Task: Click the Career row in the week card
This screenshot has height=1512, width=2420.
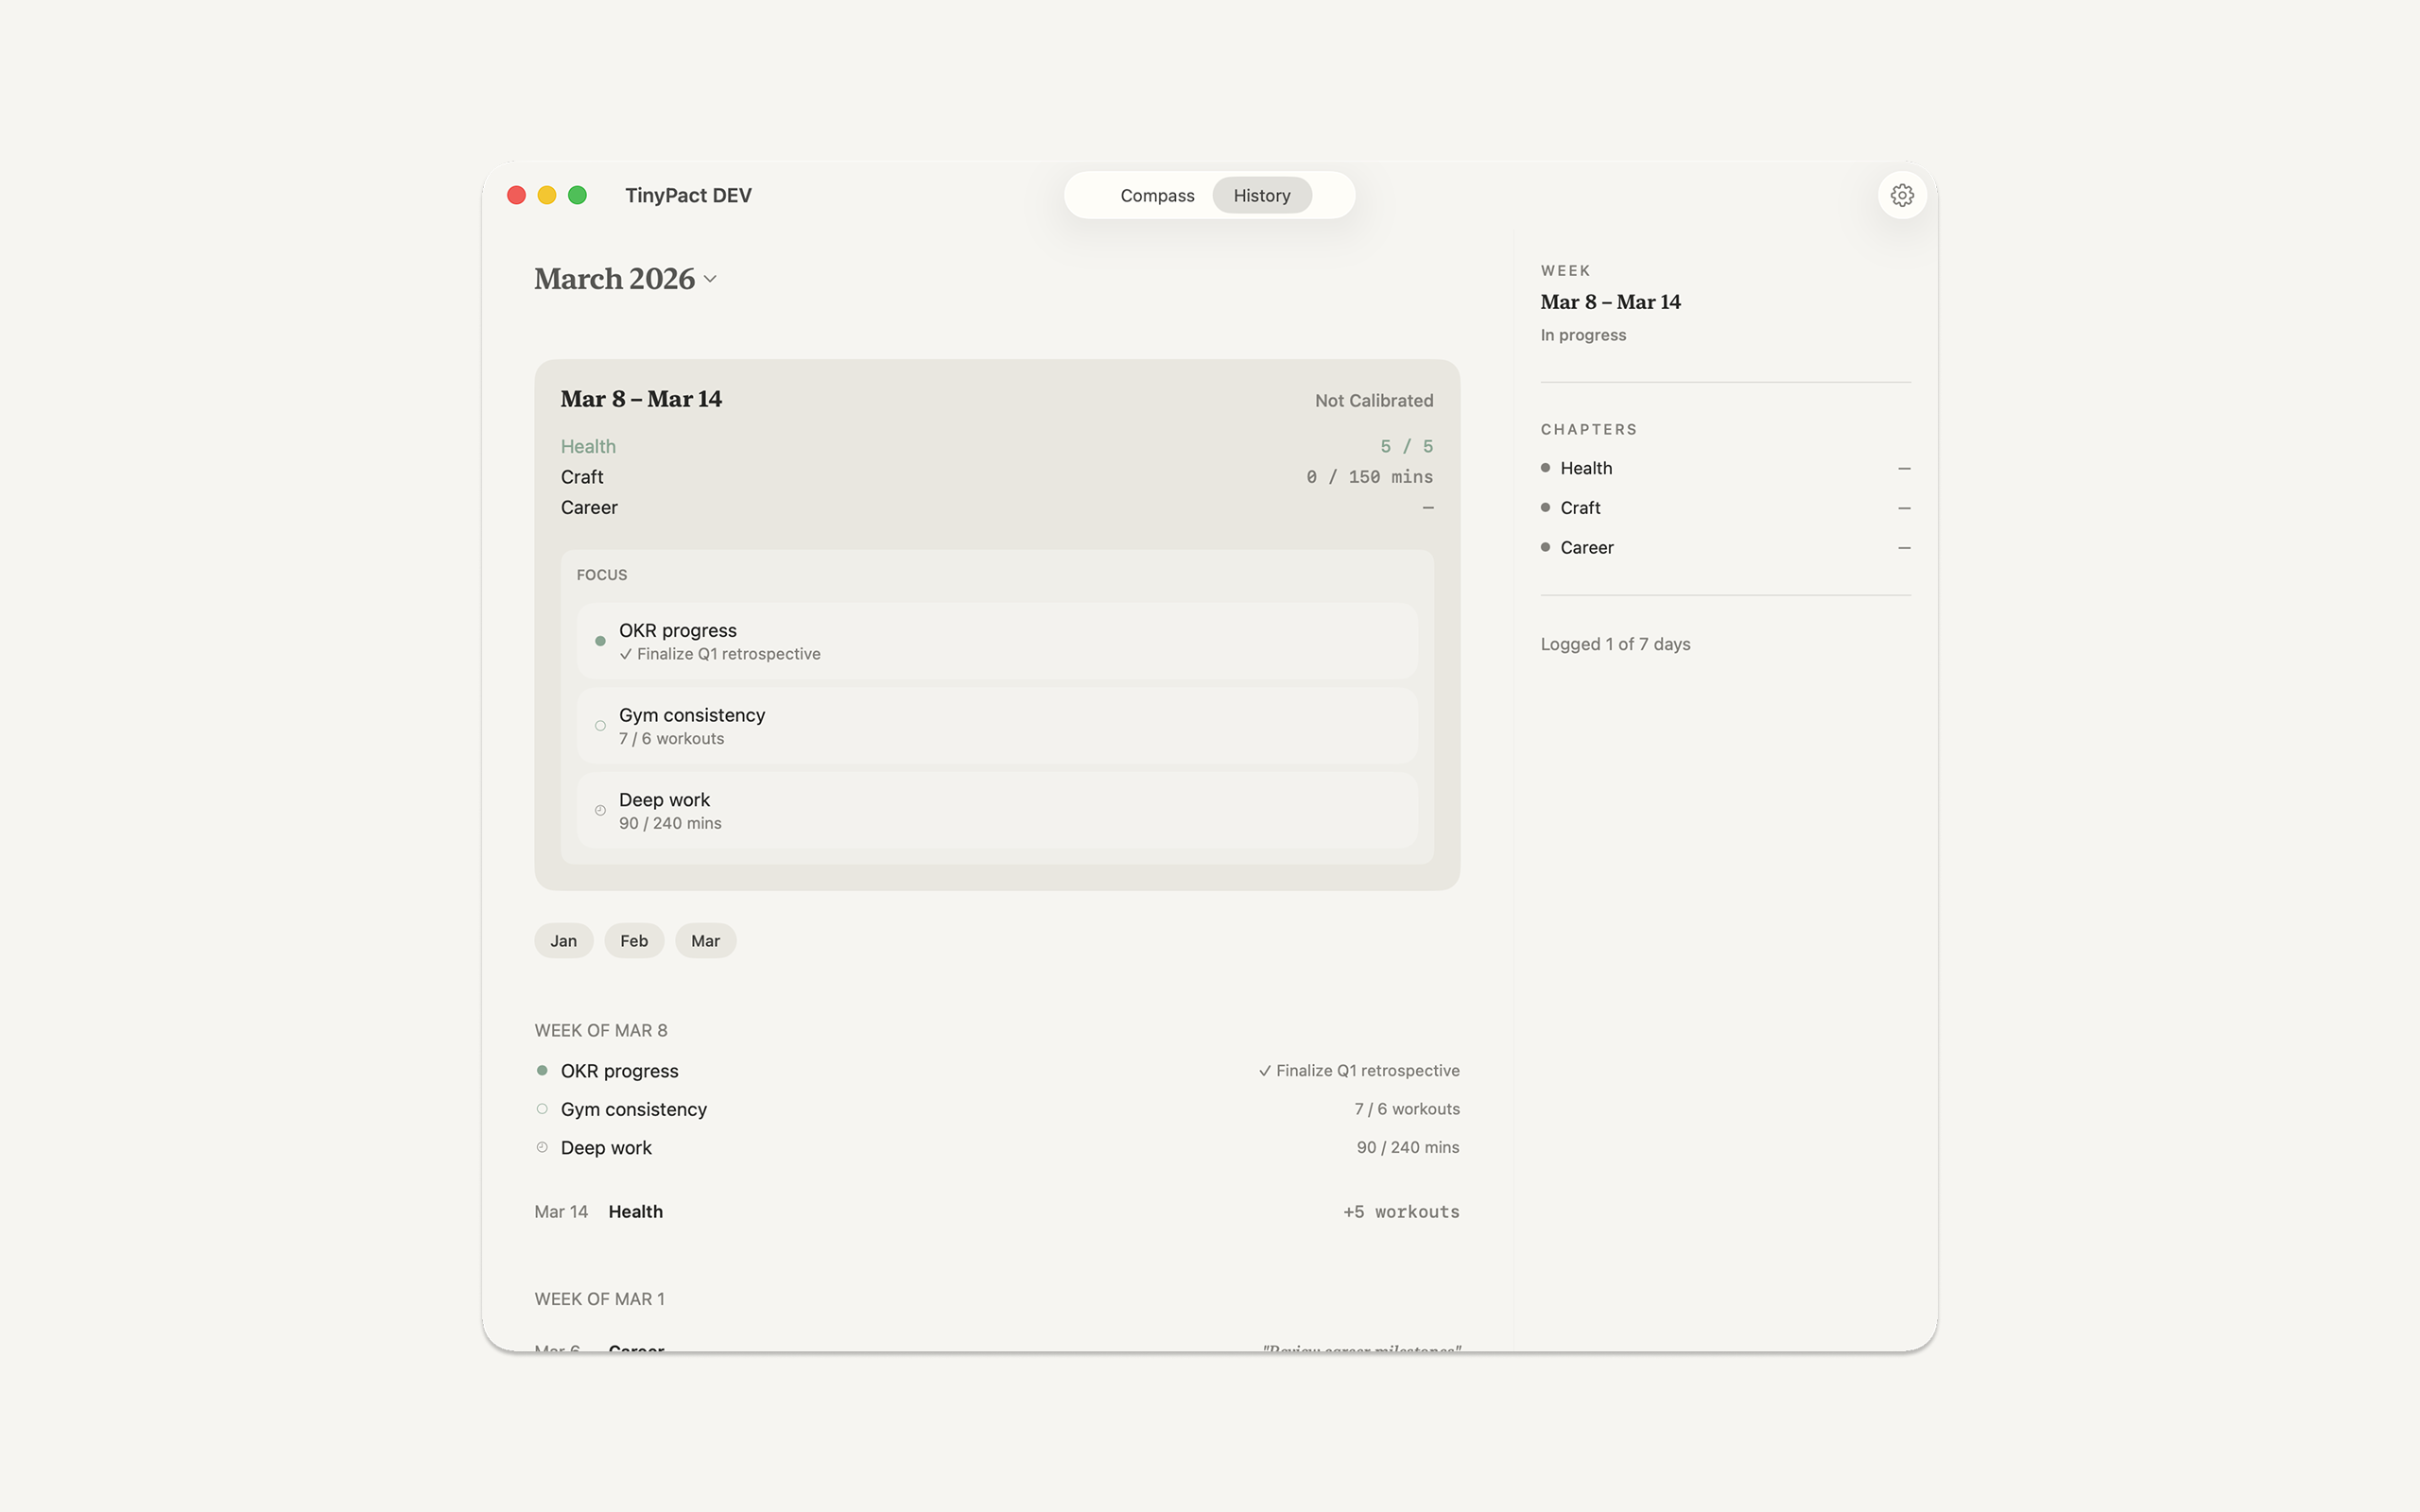Action: (997, 508)
